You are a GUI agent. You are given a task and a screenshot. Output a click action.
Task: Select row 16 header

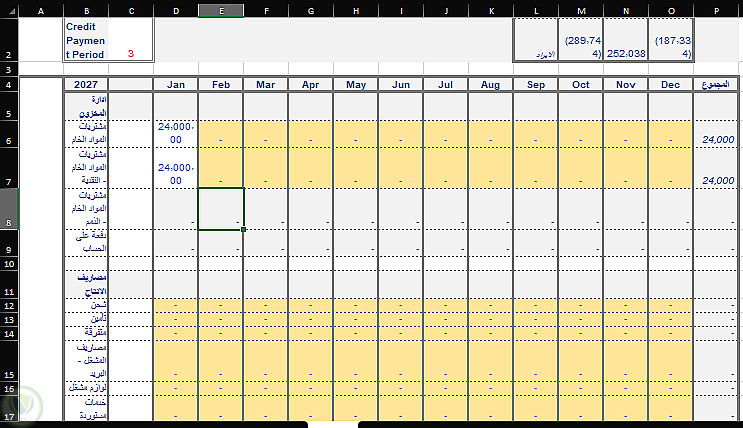(x=9, y=389)
